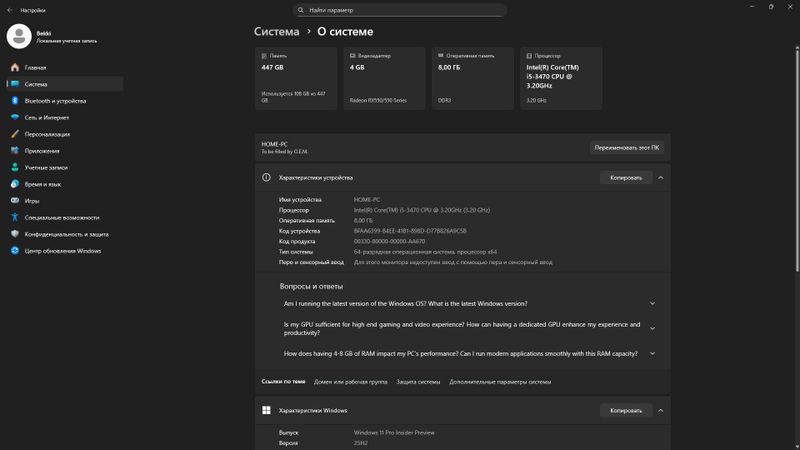The image size is (800, 450).
Task: Click the Главная home icon
Action: click(15, 67)
